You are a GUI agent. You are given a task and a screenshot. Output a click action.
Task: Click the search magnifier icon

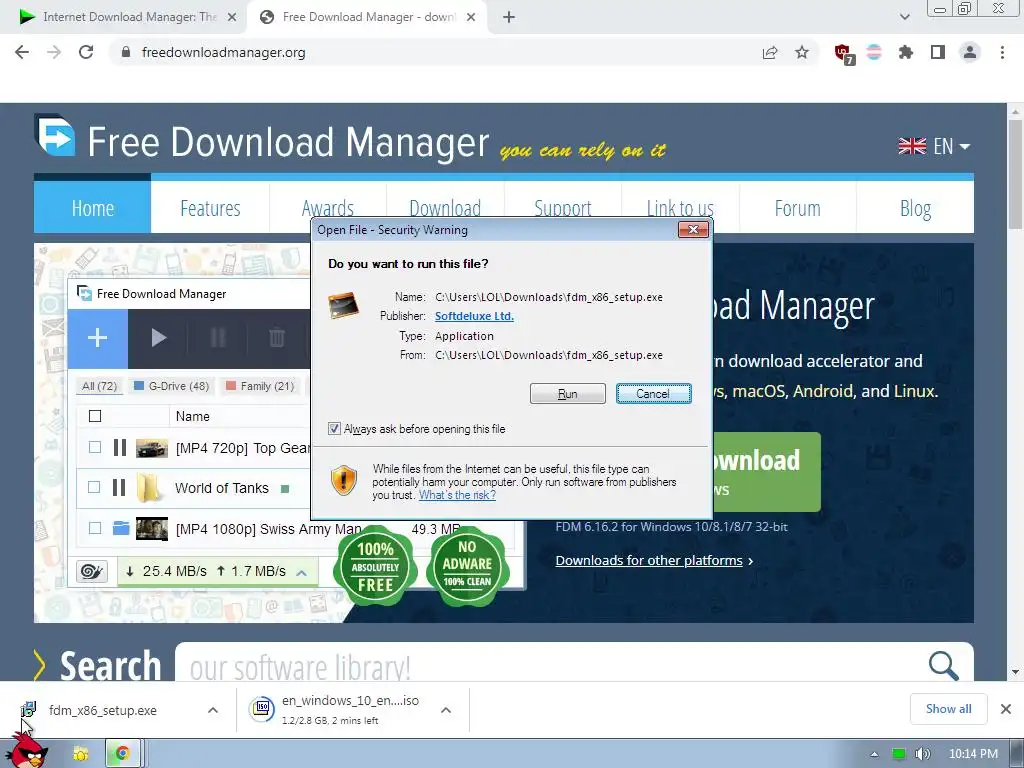coord(943,665)
